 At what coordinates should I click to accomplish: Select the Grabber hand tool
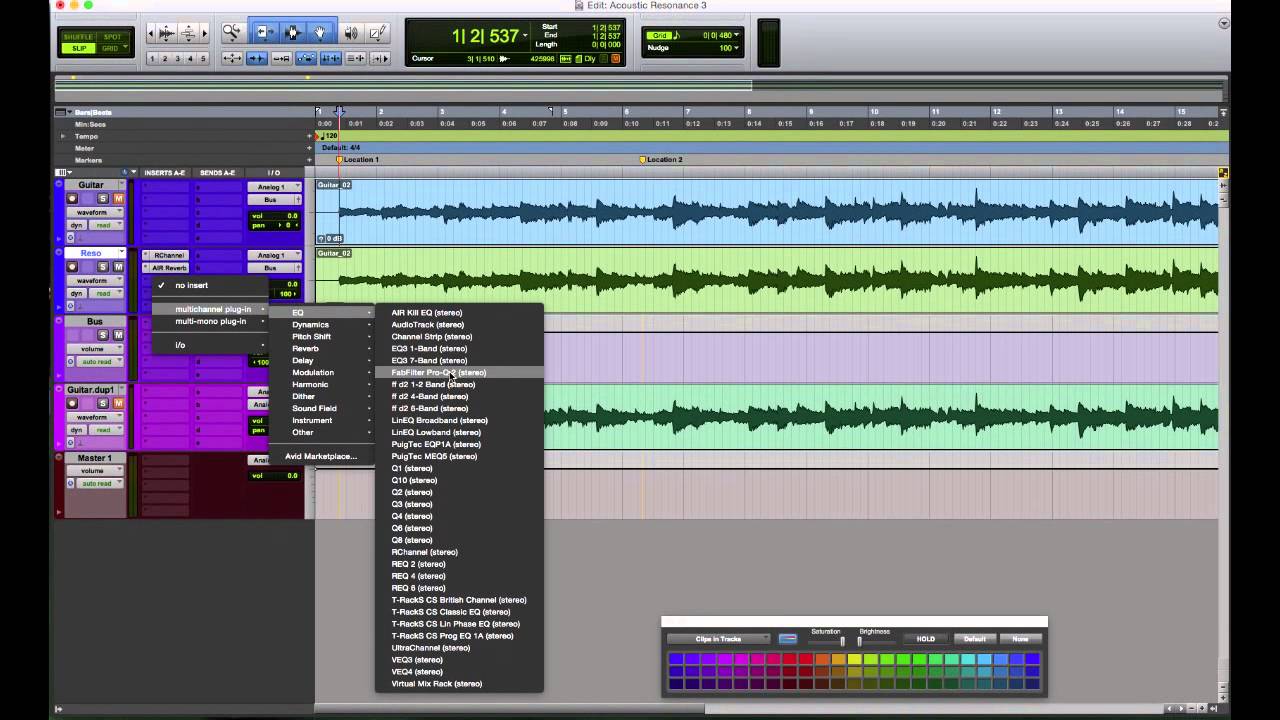(x=320, y=33)
